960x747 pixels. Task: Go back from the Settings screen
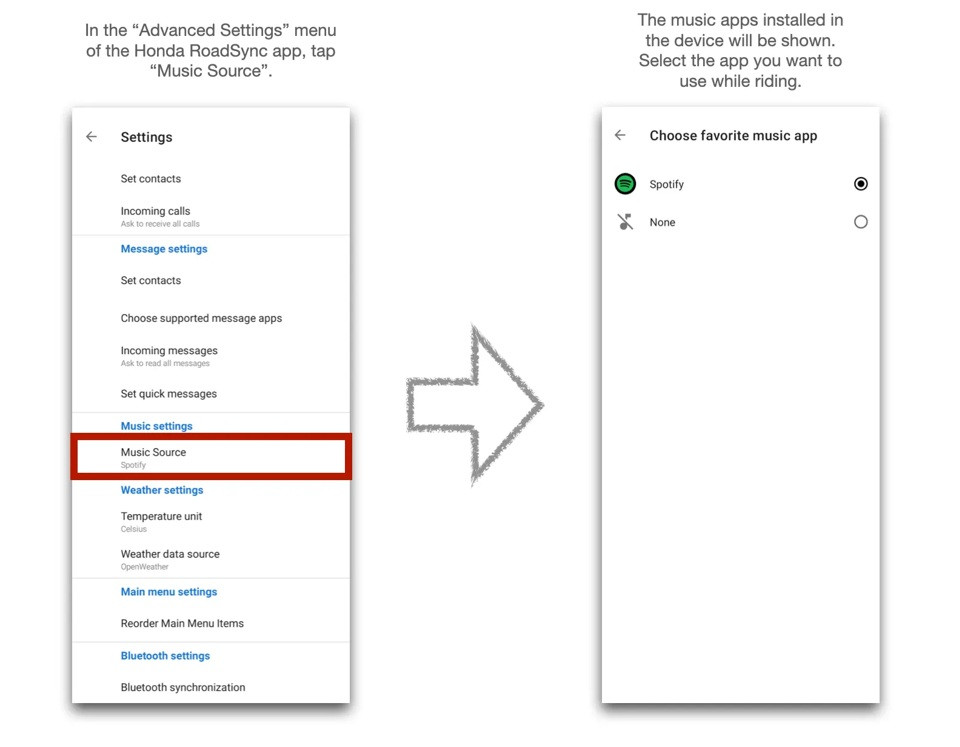[x=91, y=137]
